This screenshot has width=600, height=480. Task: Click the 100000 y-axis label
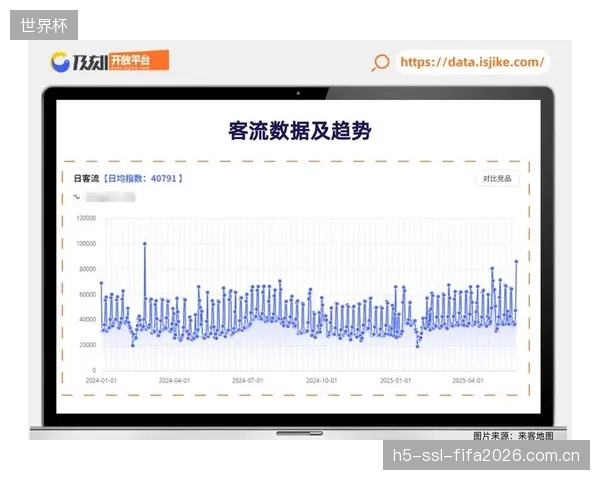[x=86, y=243]
